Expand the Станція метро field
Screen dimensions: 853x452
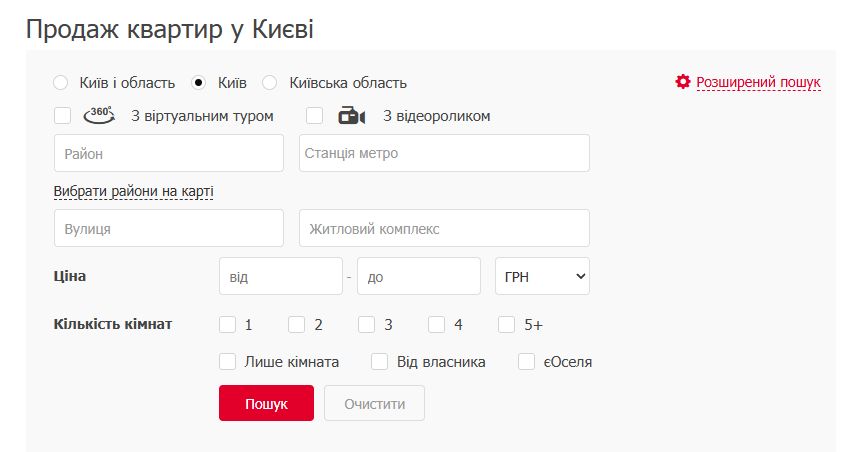coord(444,153)
